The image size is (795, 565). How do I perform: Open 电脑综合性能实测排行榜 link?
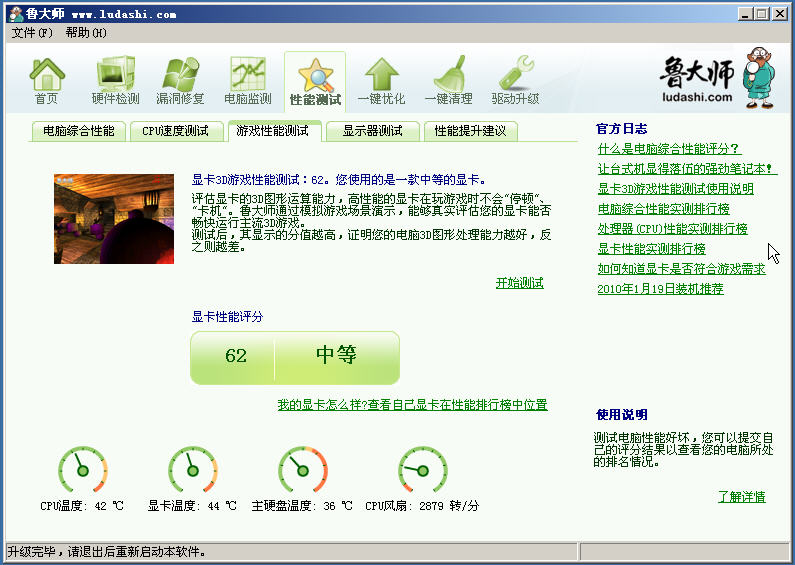pos(664,209)
